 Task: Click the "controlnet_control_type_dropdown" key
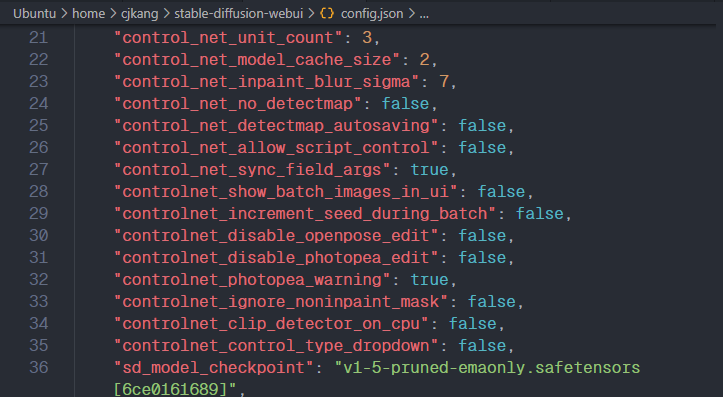tap(276, 346)
